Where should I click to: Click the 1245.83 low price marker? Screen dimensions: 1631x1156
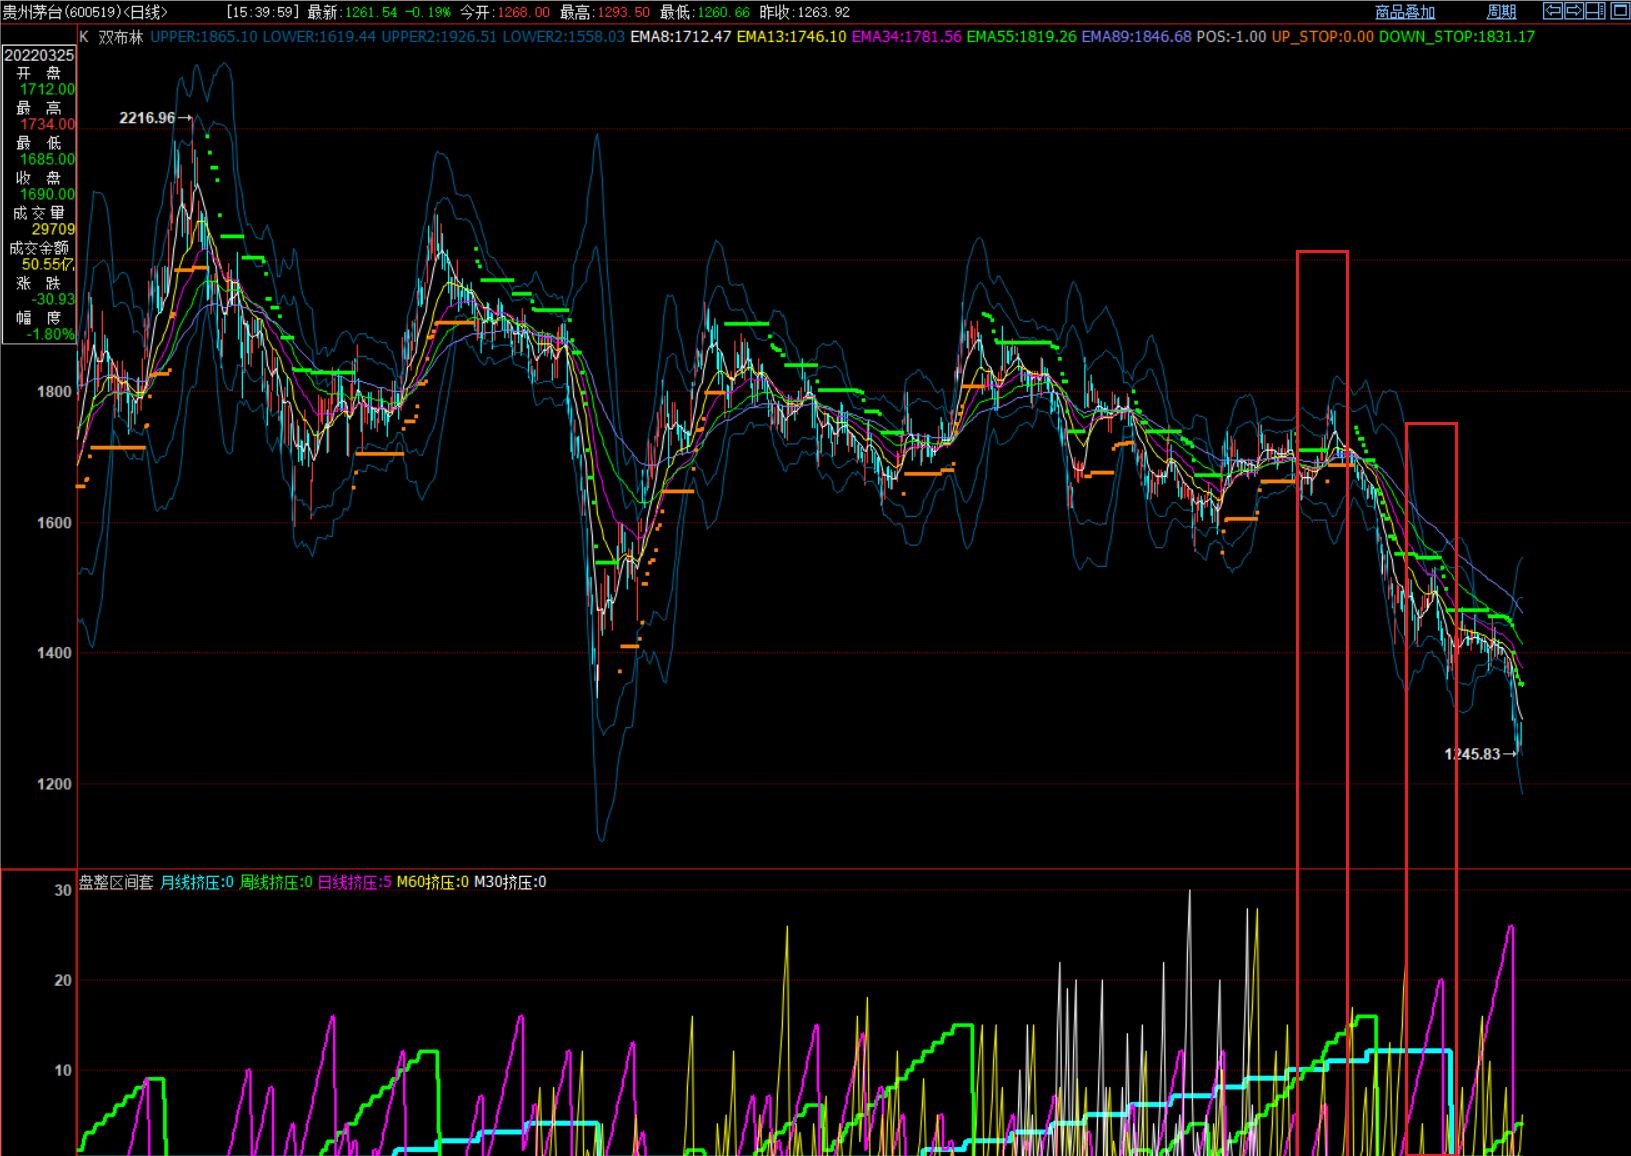tap(1472, 754)
